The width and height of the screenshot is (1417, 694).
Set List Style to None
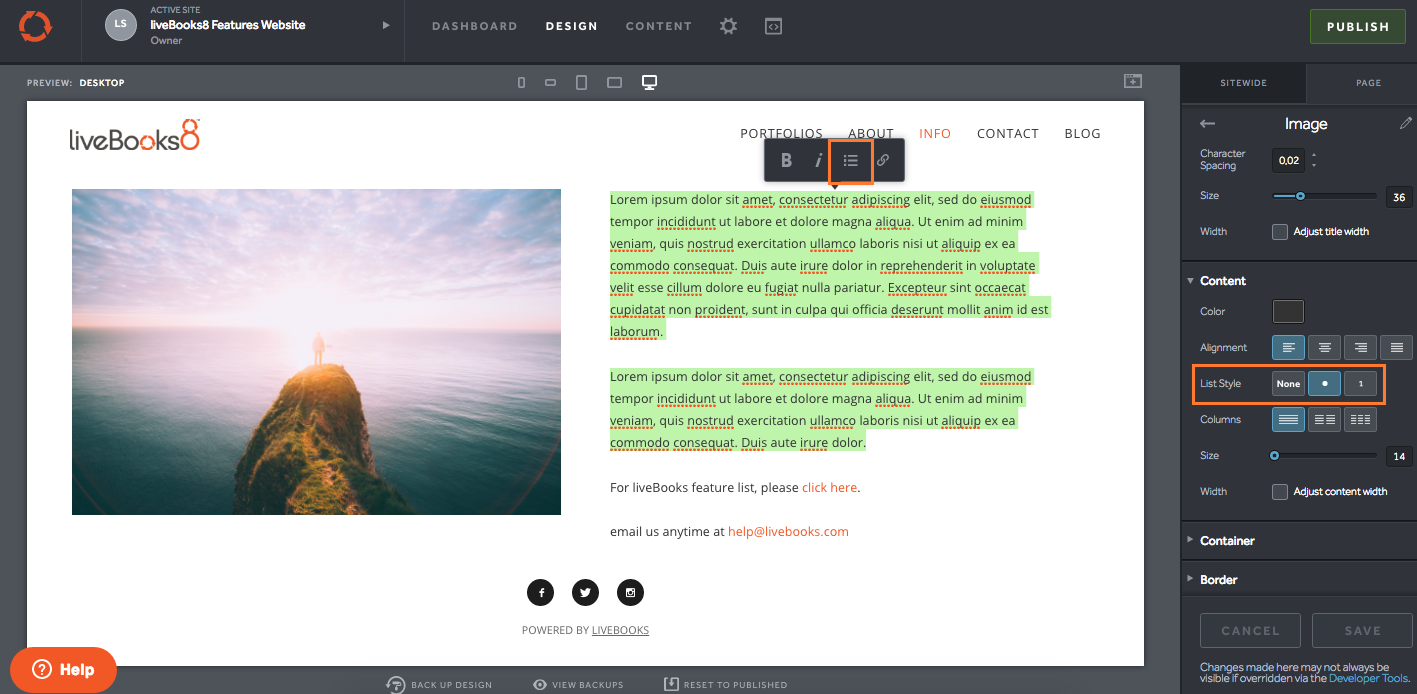pyautogui.click(x=1288, y=384)
